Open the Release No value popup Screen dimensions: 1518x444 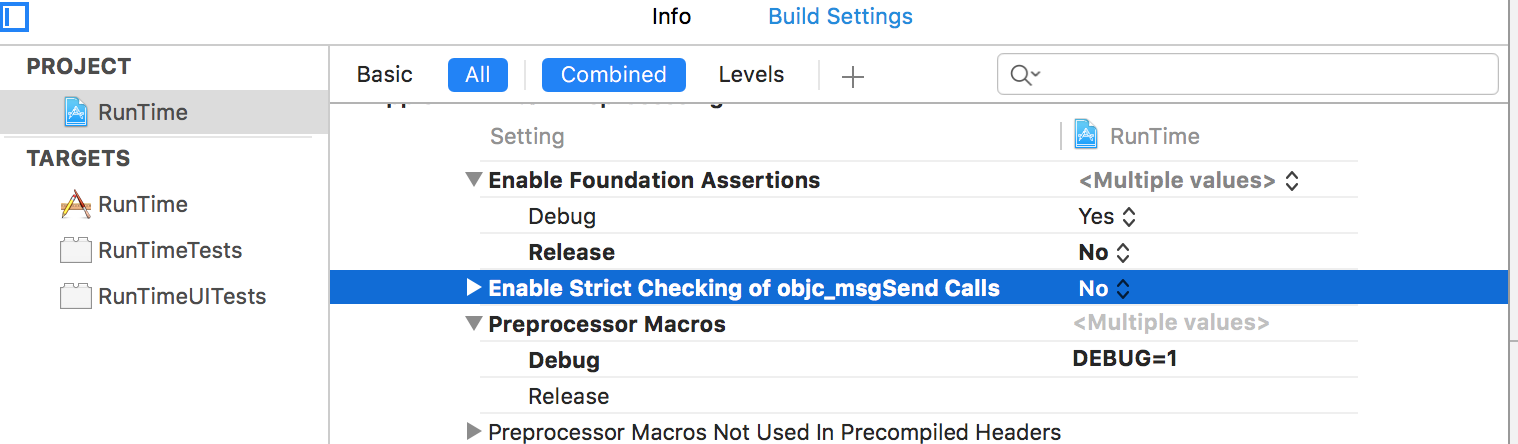click(x=1105, y=253)
